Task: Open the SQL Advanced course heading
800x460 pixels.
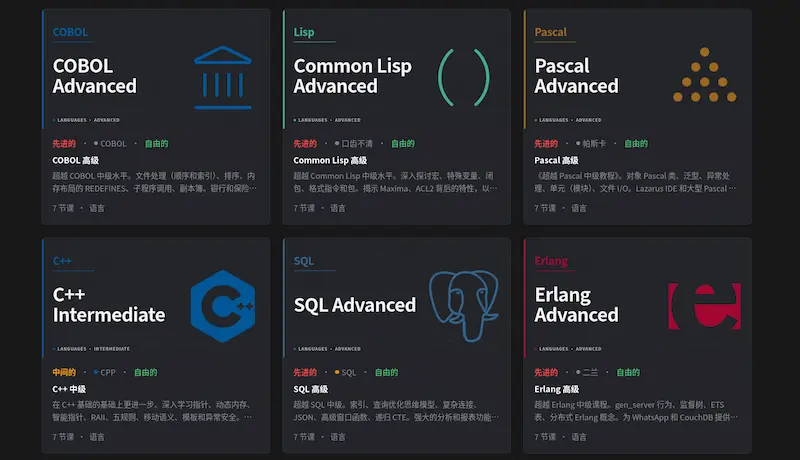Action: click(x=355, y=305)
